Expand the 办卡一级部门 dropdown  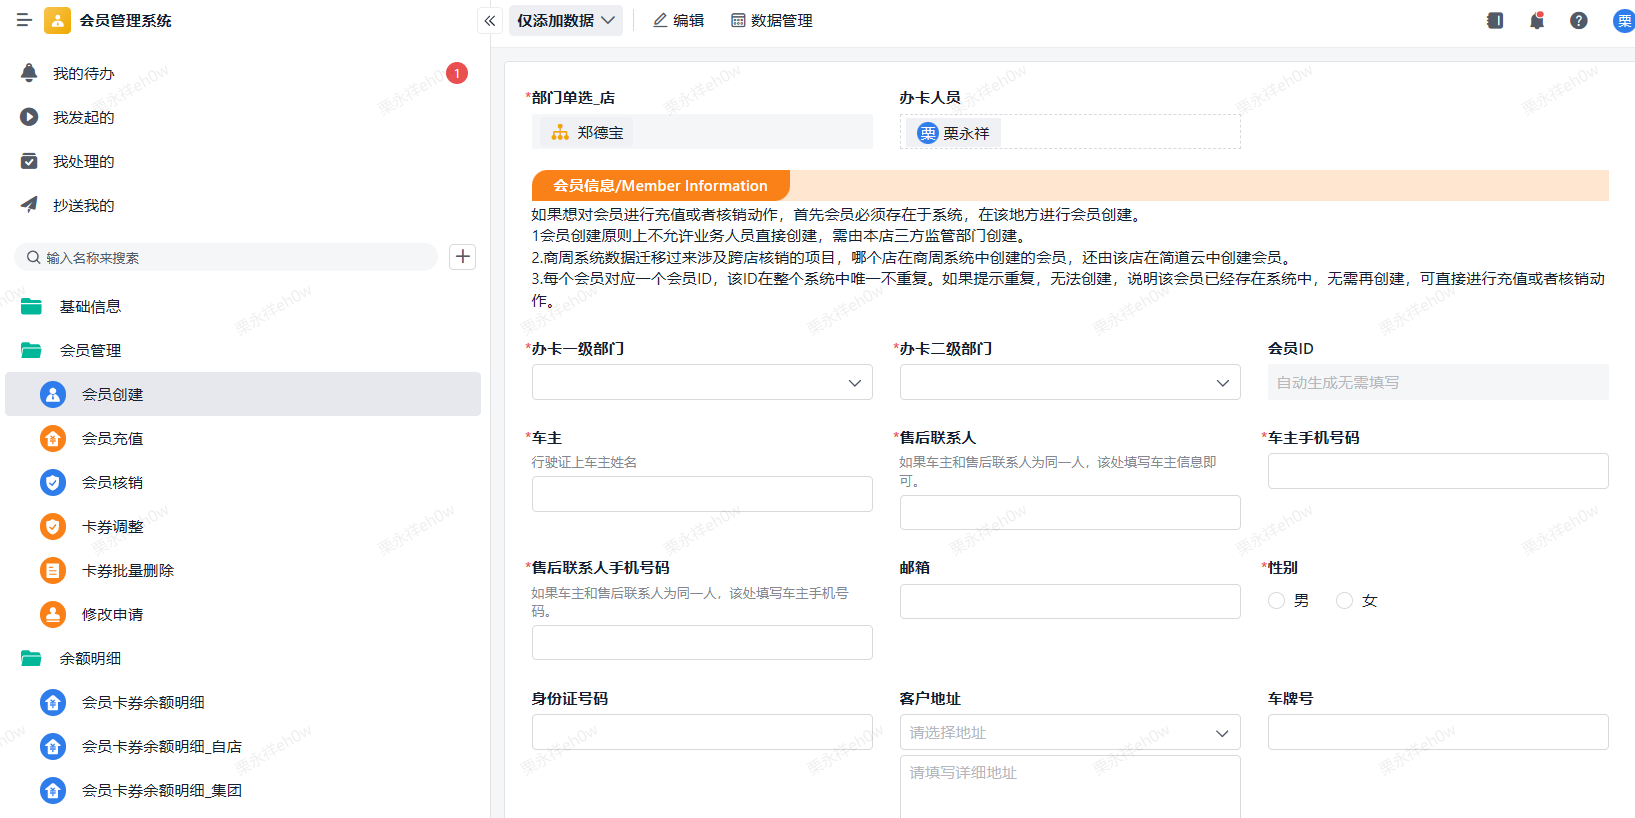[x=702, y=382]
